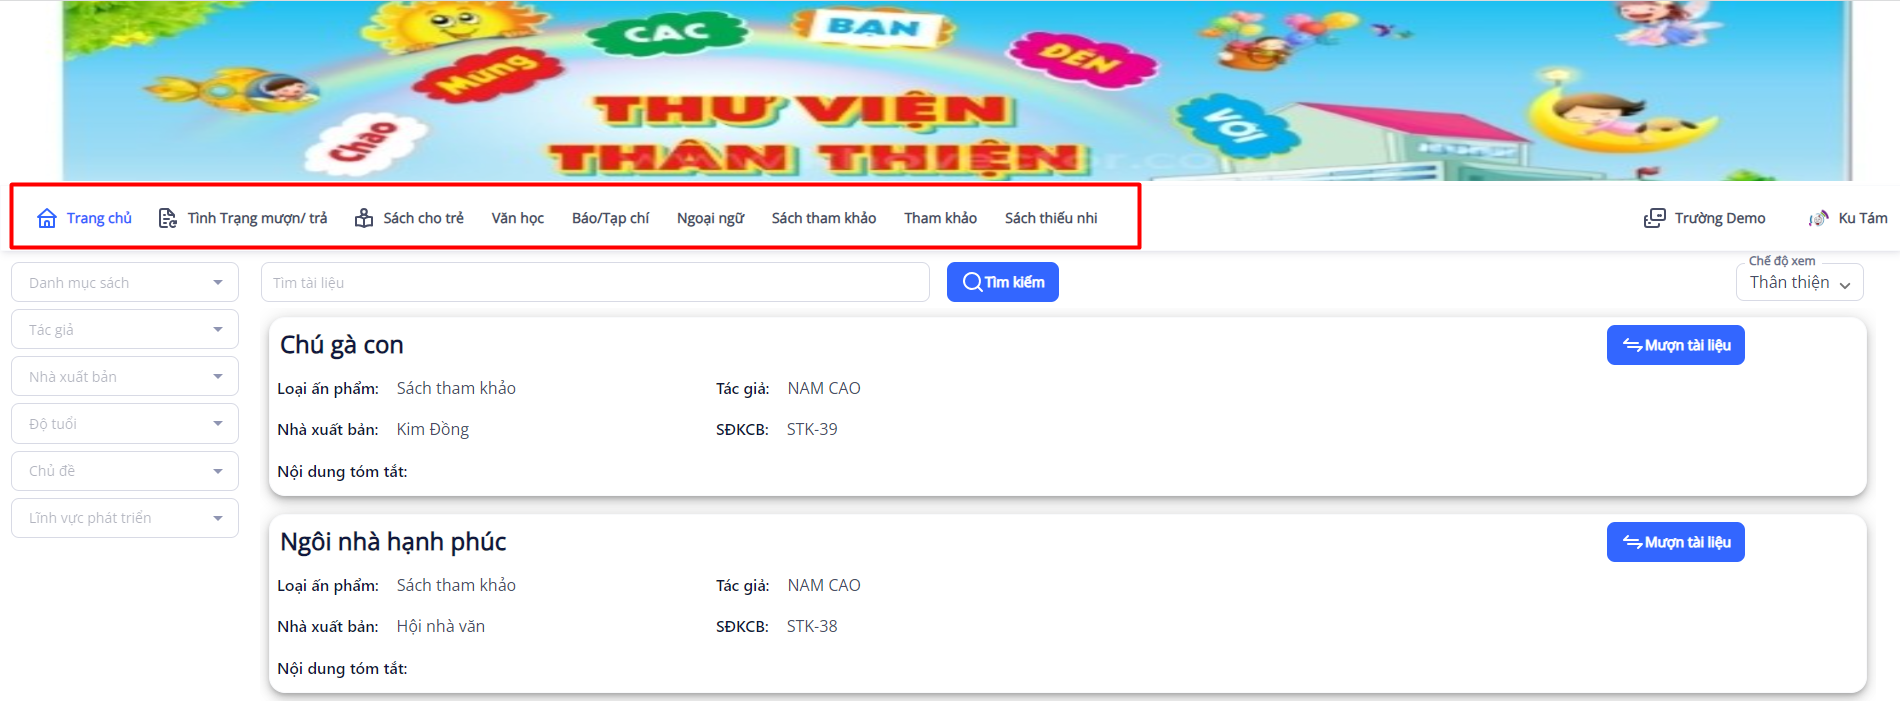Expand the Nhà xuất bản dropdown
Image resolution: width=1900 pixels, height=701 pixels.
coord(125,376)
